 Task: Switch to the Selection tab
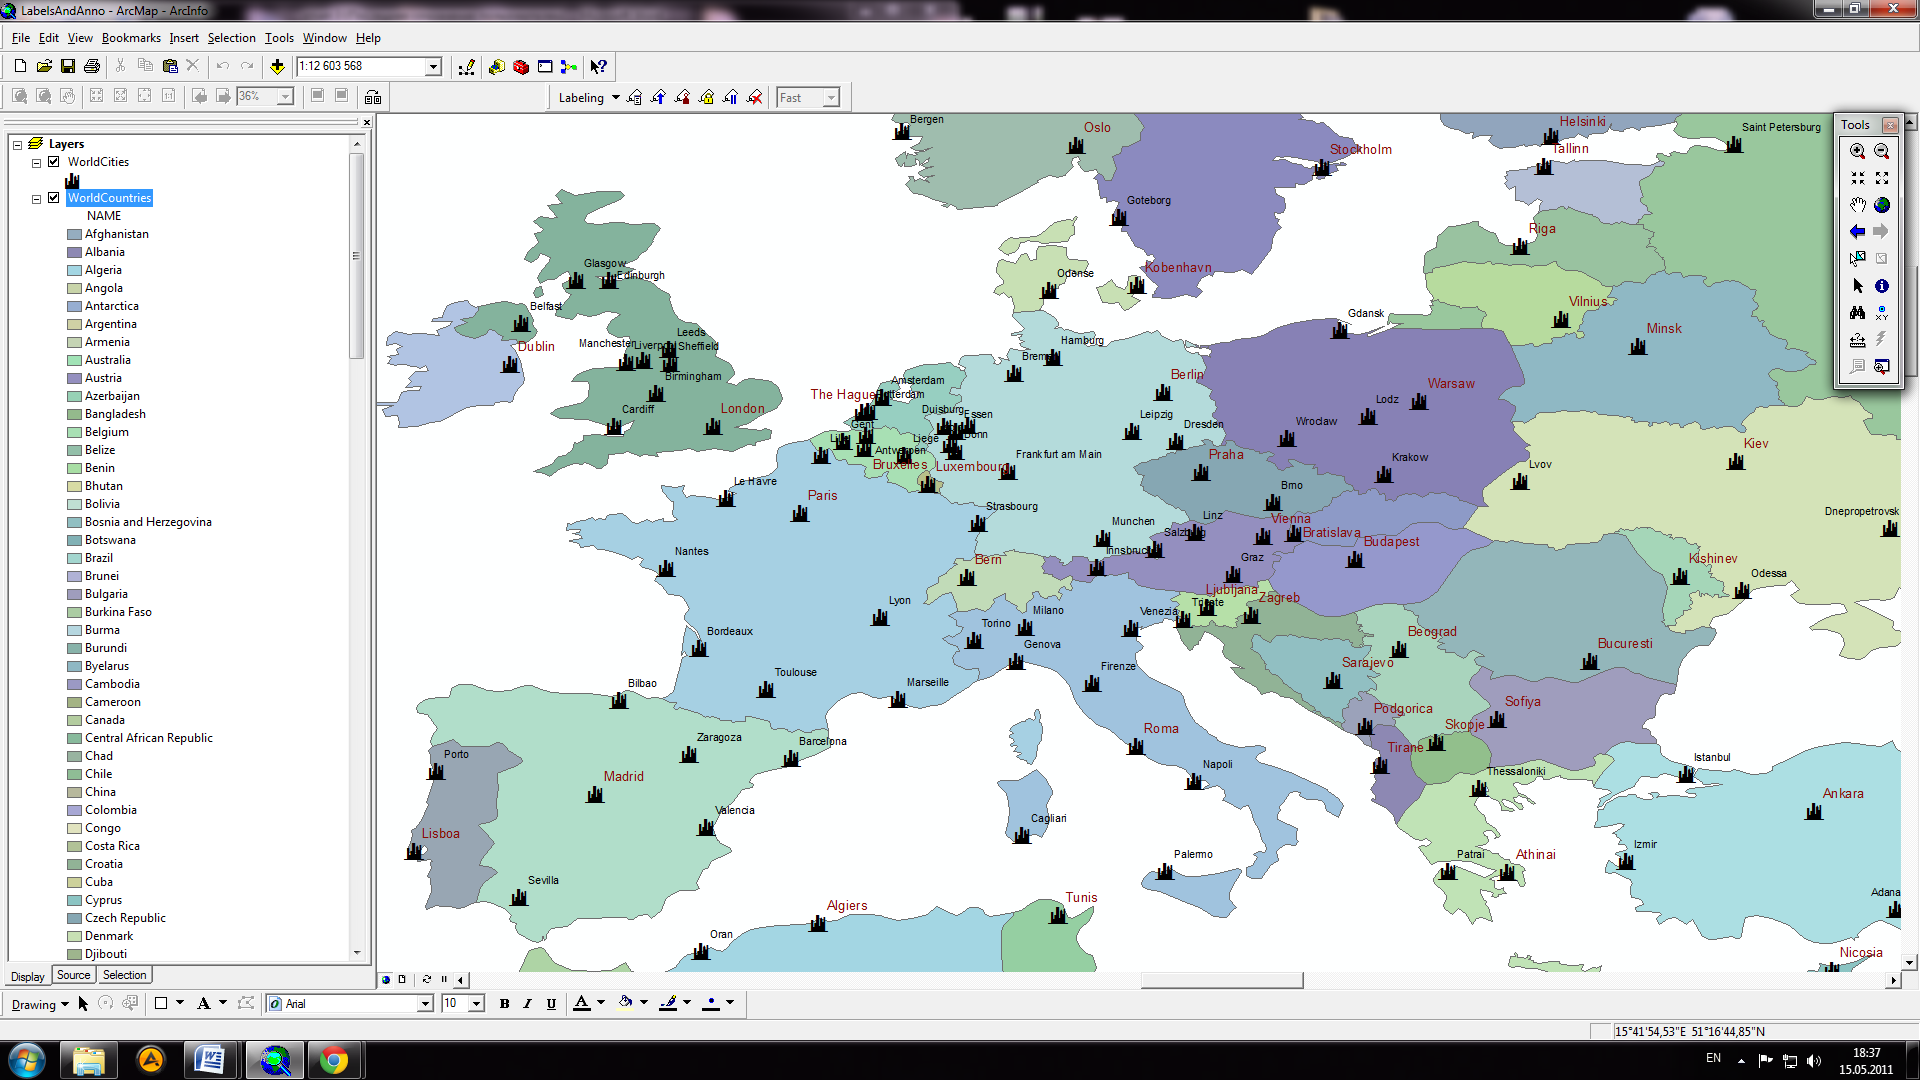[x=124, y=975]
